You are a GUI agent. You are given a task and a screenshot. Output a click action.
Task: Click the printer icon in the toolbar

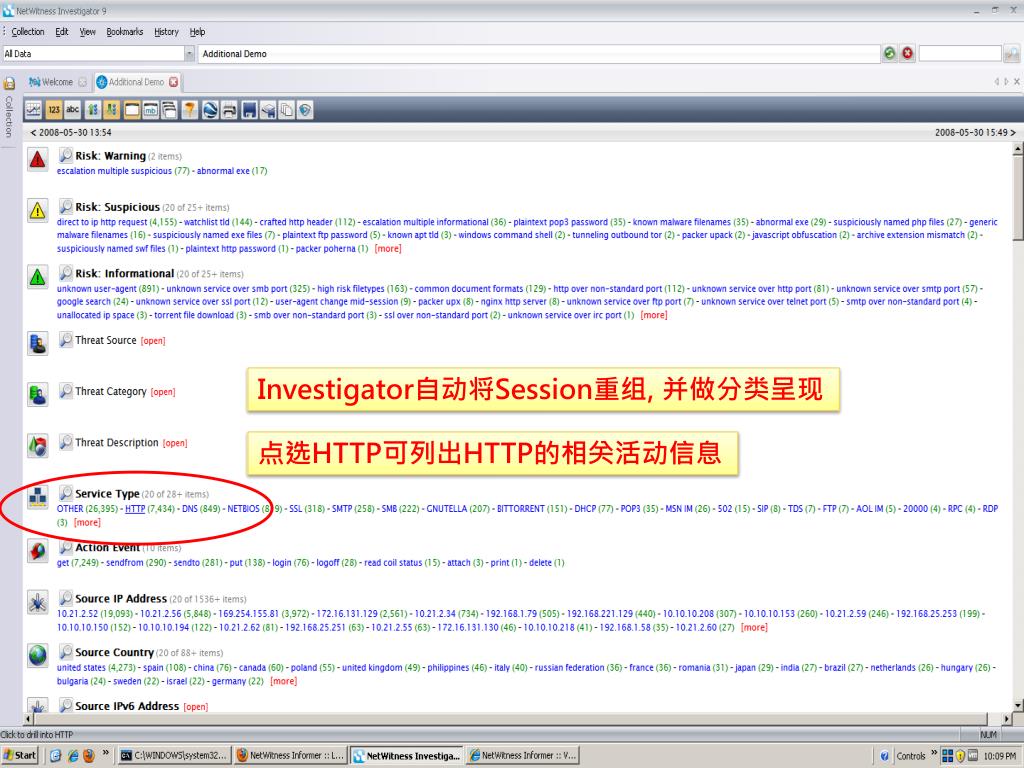click(x=229, y=110)
